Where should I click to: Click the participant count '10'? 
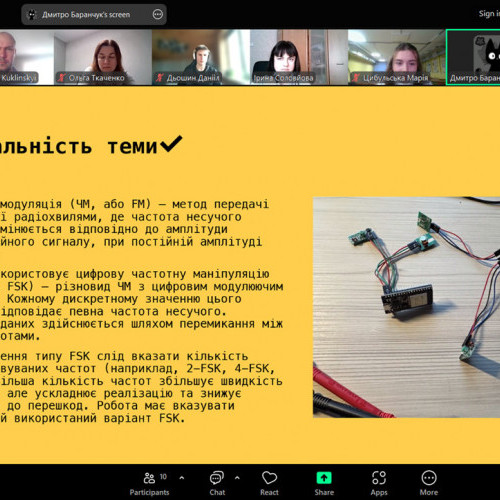163,477
